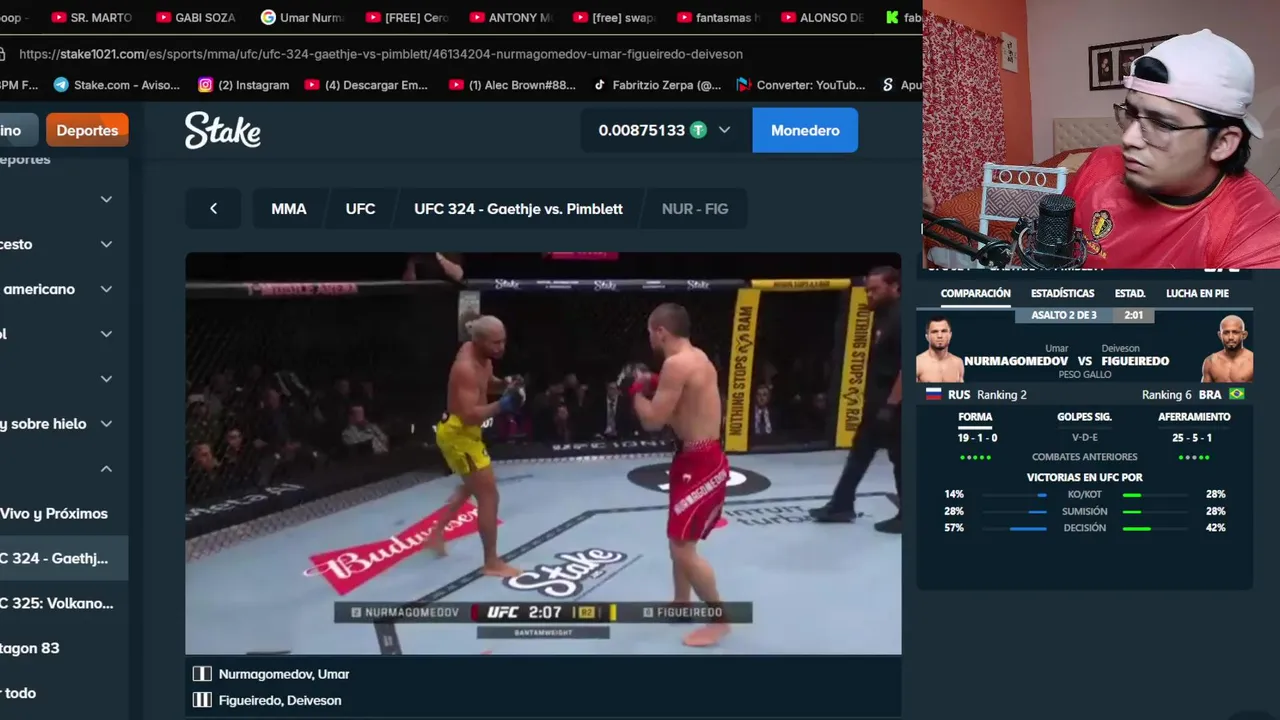The width and height of the screenshot is (1280, 720).
Task: Click the Brazilian flag next to BRA
Action: point(1237,395)
